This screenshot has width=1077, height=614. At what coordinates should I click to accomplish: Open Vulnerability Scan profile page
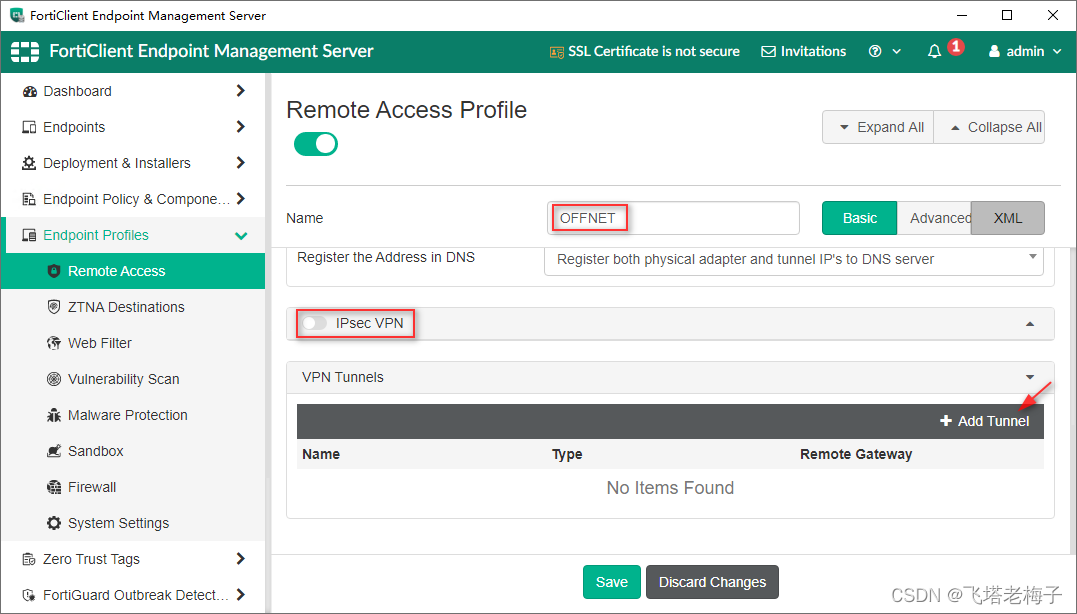(133, 379)
